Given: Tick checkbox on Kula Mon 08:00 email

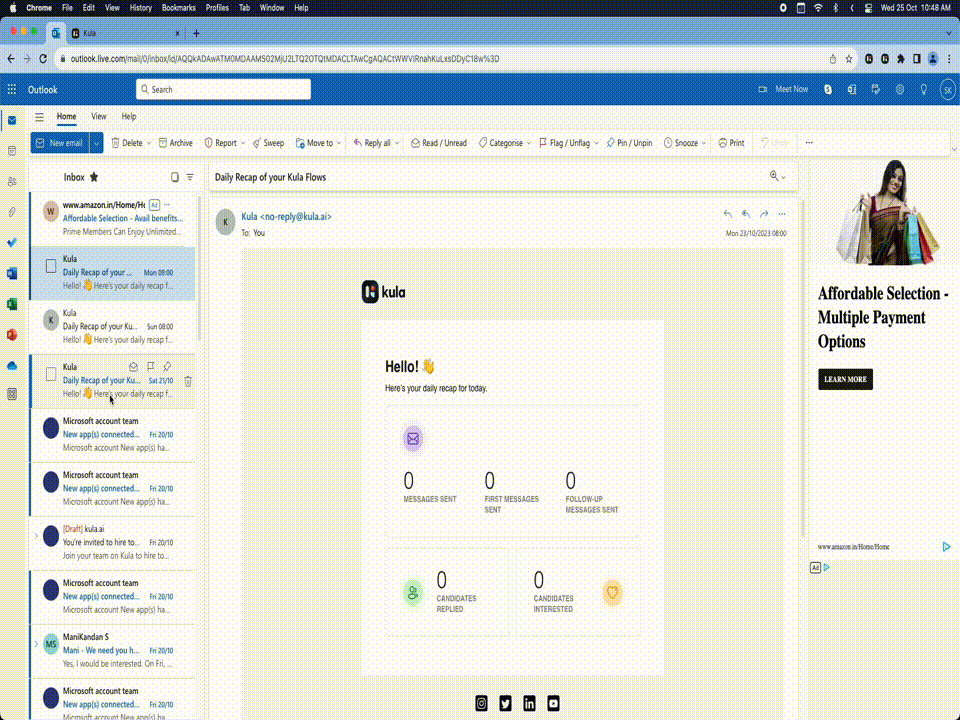Looking at the screenshot, I should pyautogui.click(x=51, y=266).
